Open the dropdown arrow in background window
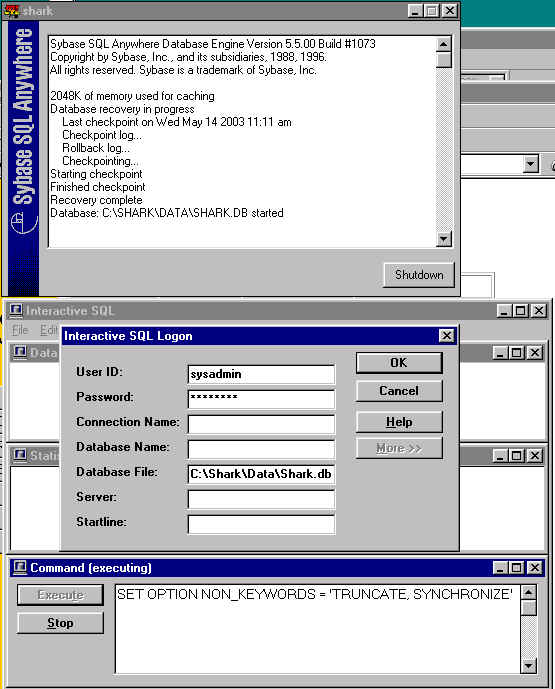The image size is (555, 689). tap(531, 164)
